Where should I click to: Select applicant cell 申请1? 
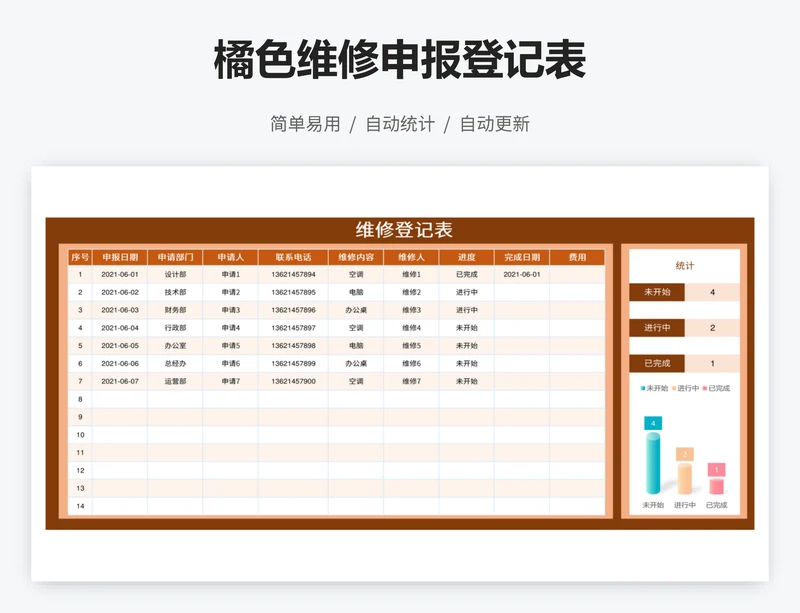231,275
